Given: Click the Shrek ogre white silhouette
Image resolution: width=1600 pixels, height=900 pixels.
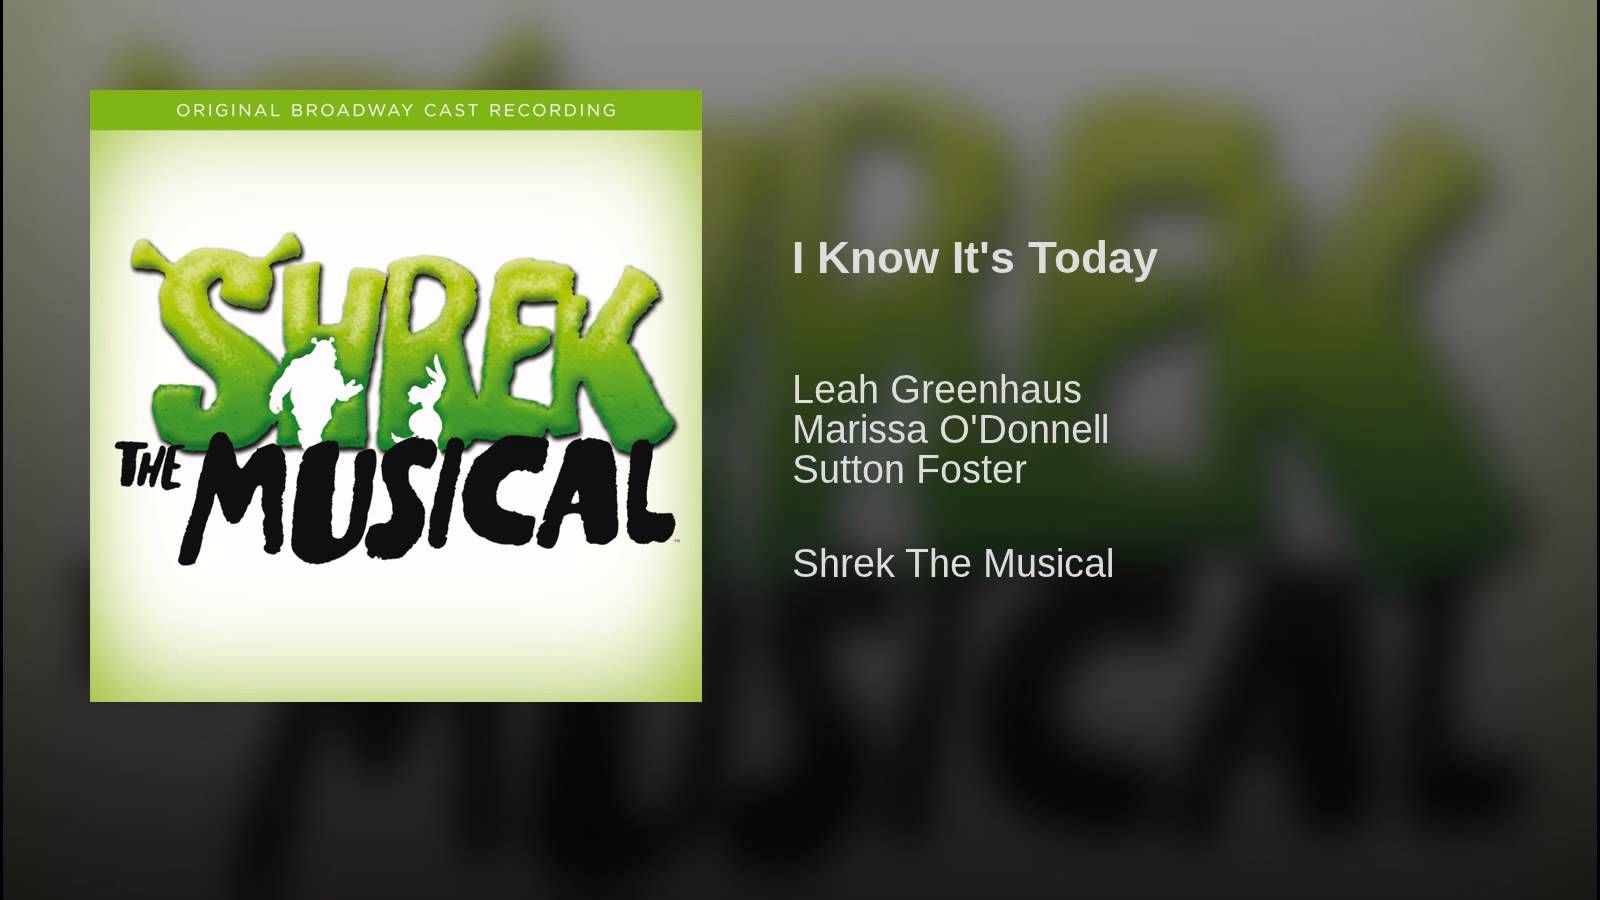Looking at the screenshot, I should pos(310,388).
